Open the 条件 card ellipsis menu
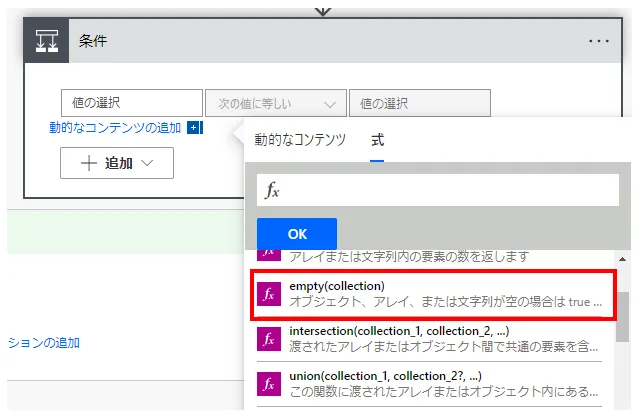The width and height of the screenshot is (641, 418). (598, 41)
